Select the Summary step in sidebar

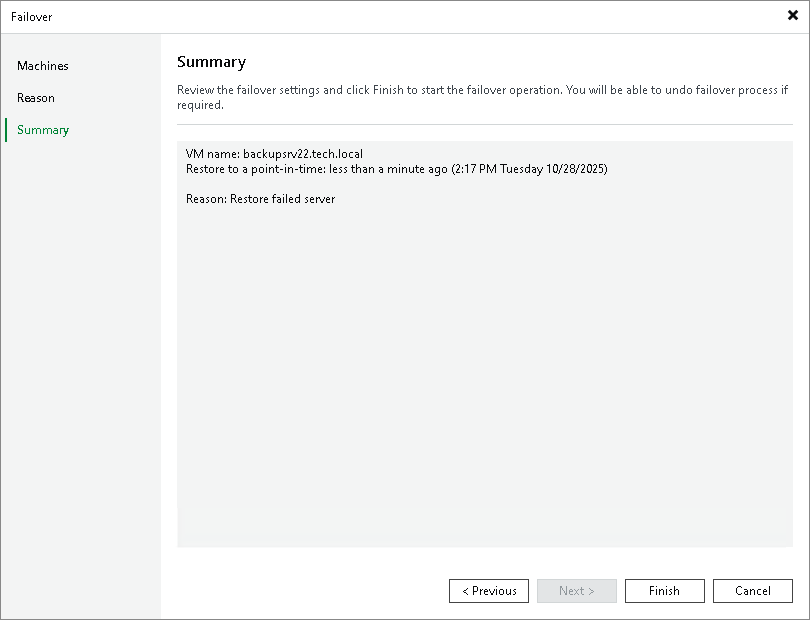[43, 130]
